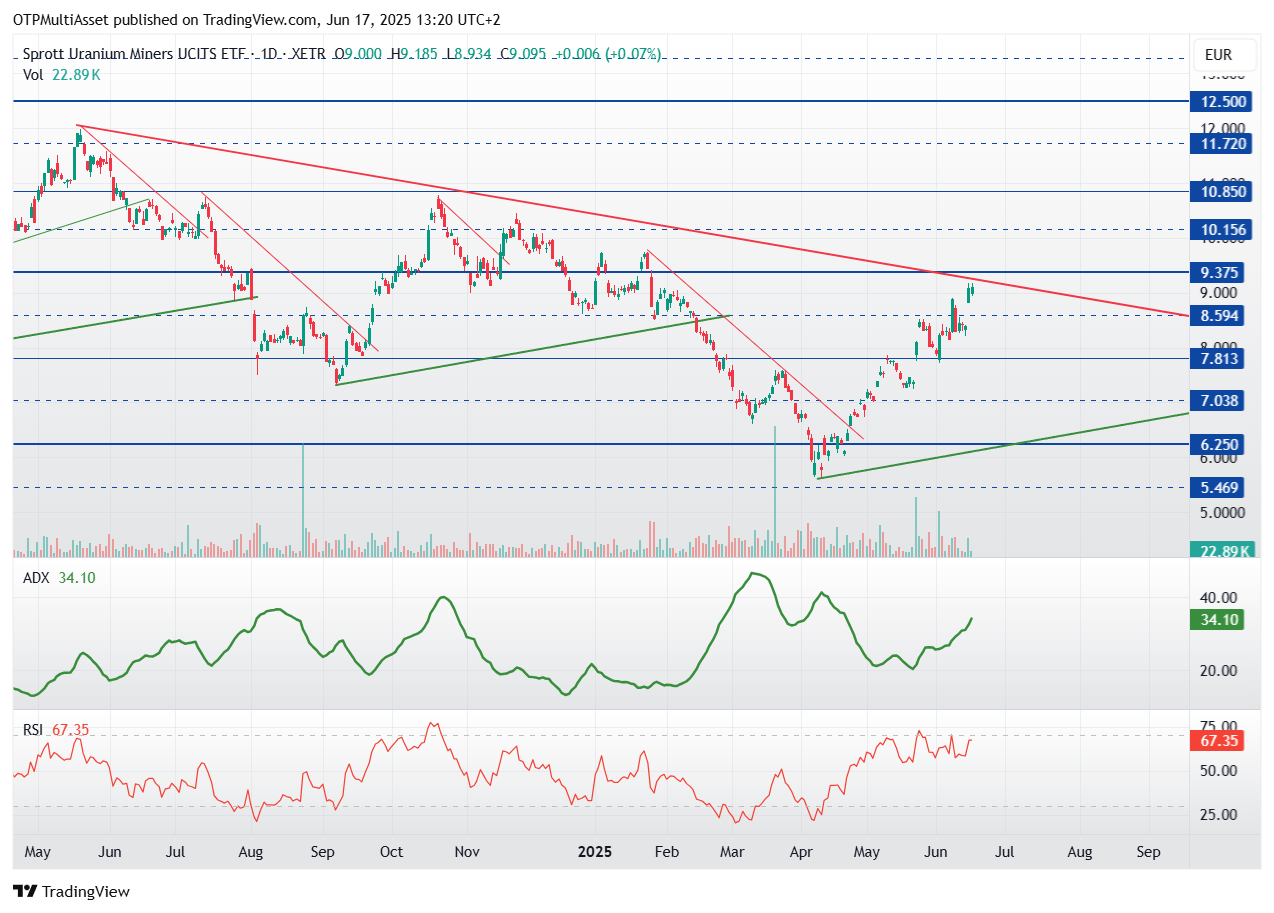
Task: Click the 9.375 price level label
Action: click(x=1223, y=272)
